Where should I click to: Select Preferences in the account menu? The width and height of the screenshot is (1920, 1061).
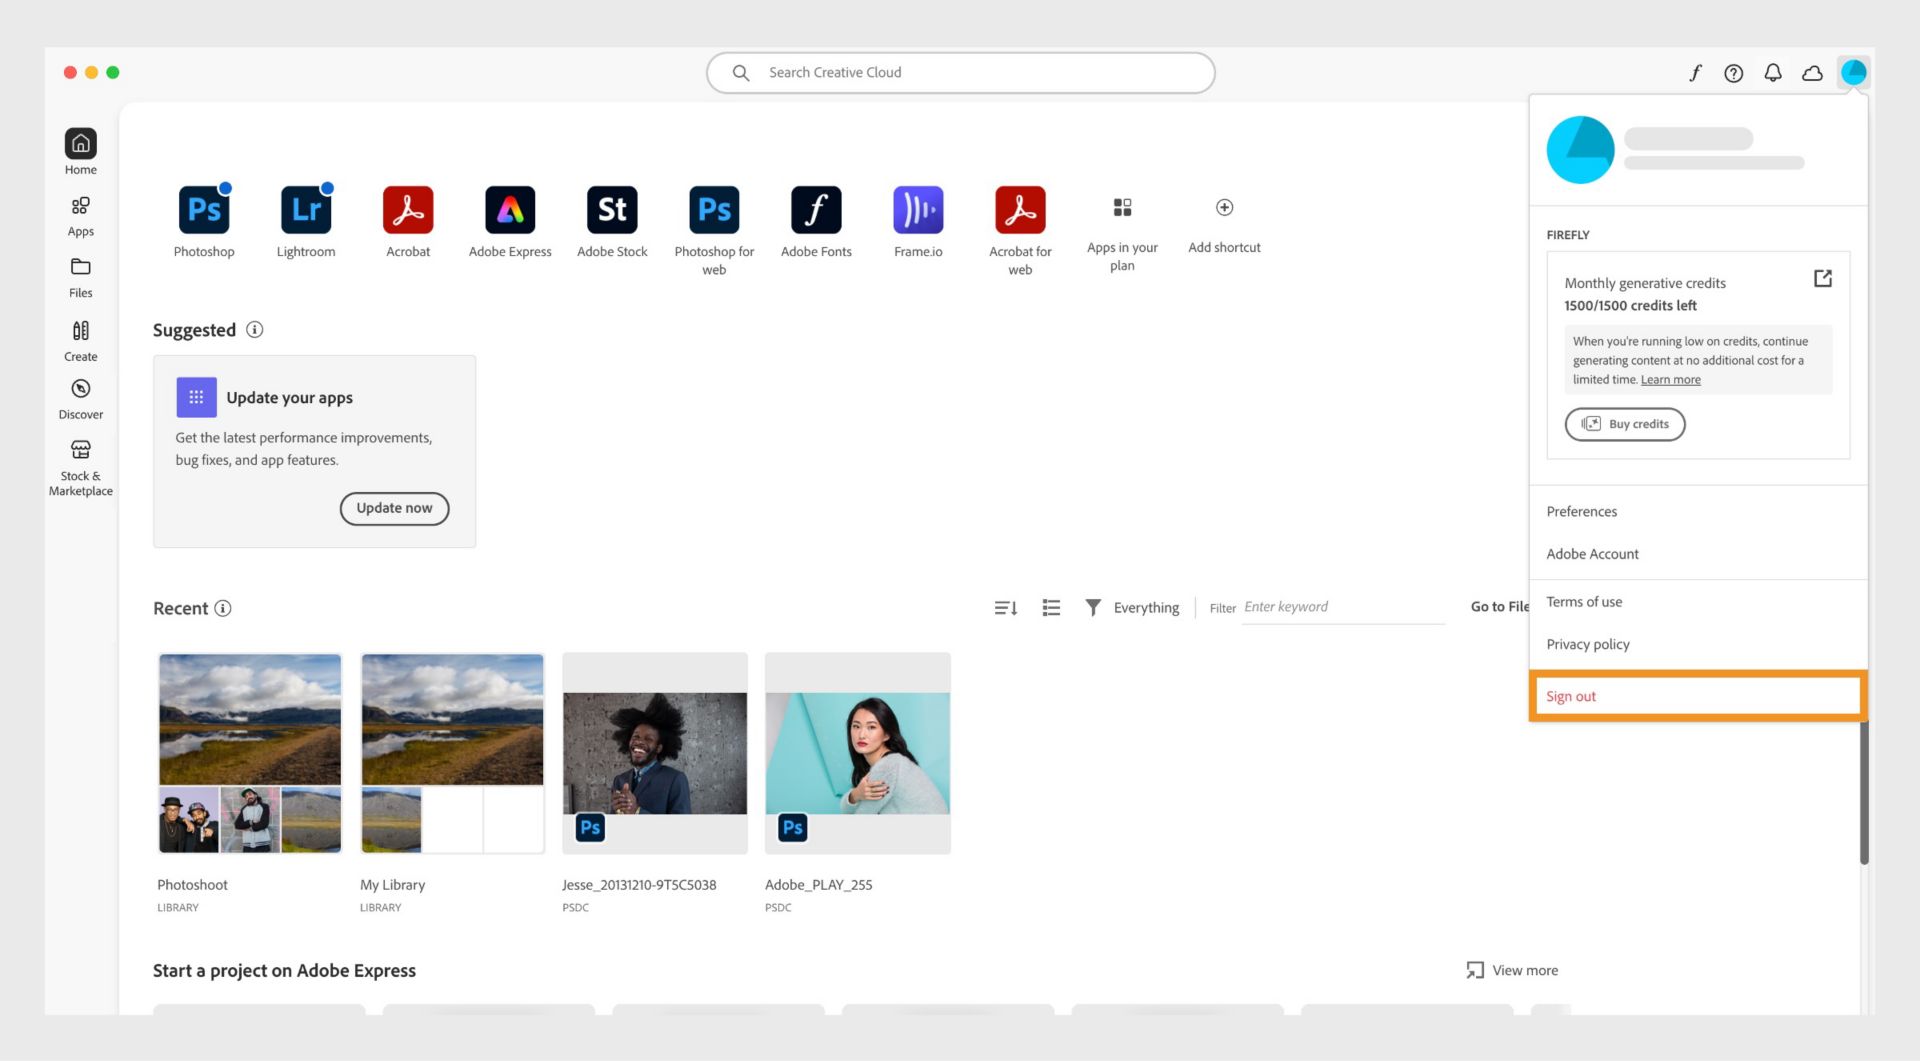coord(1581,511)
